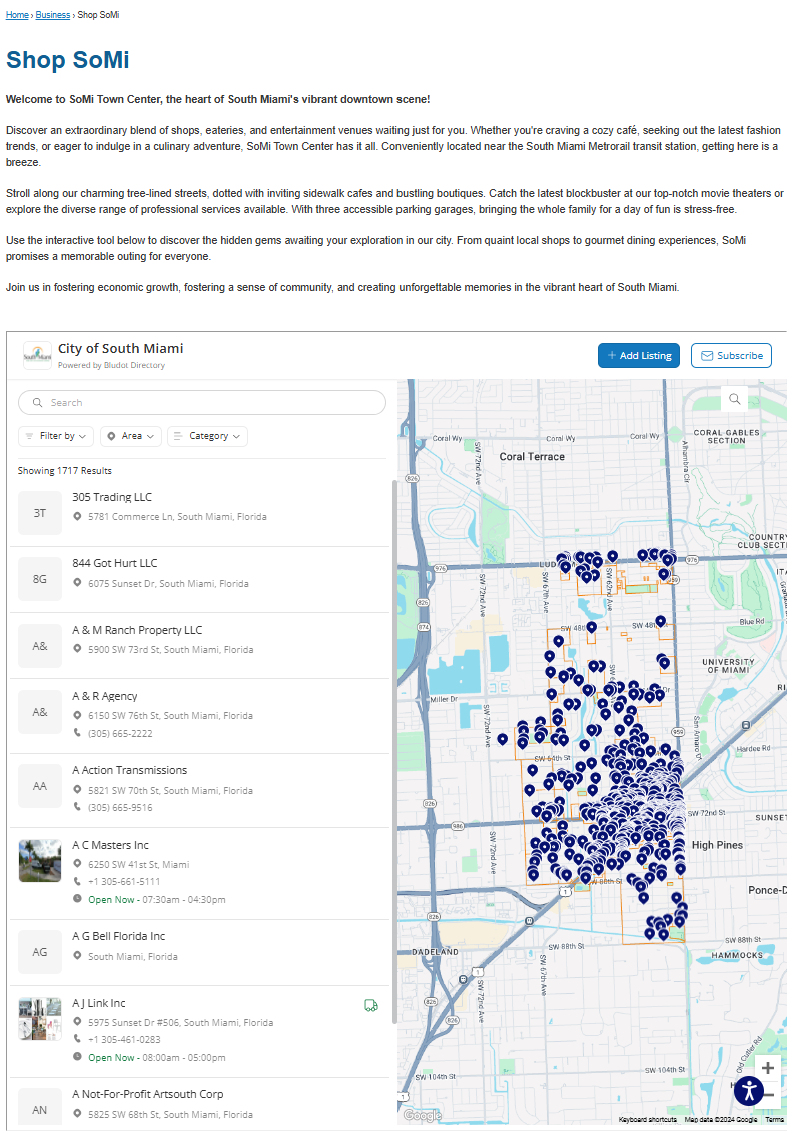Image resolution: width=796 pixels, height=1144 pixels.
Task: Open the Filter by dropdown
Action: pyautogui.click(x=56, y=436)
